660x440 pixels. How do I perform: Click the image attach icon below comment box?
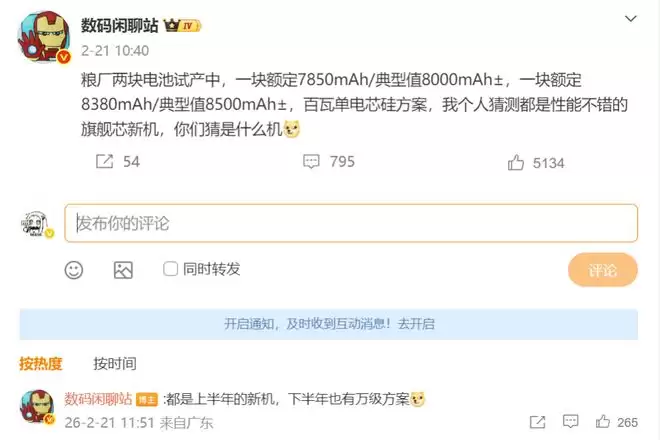pos(123,270)
